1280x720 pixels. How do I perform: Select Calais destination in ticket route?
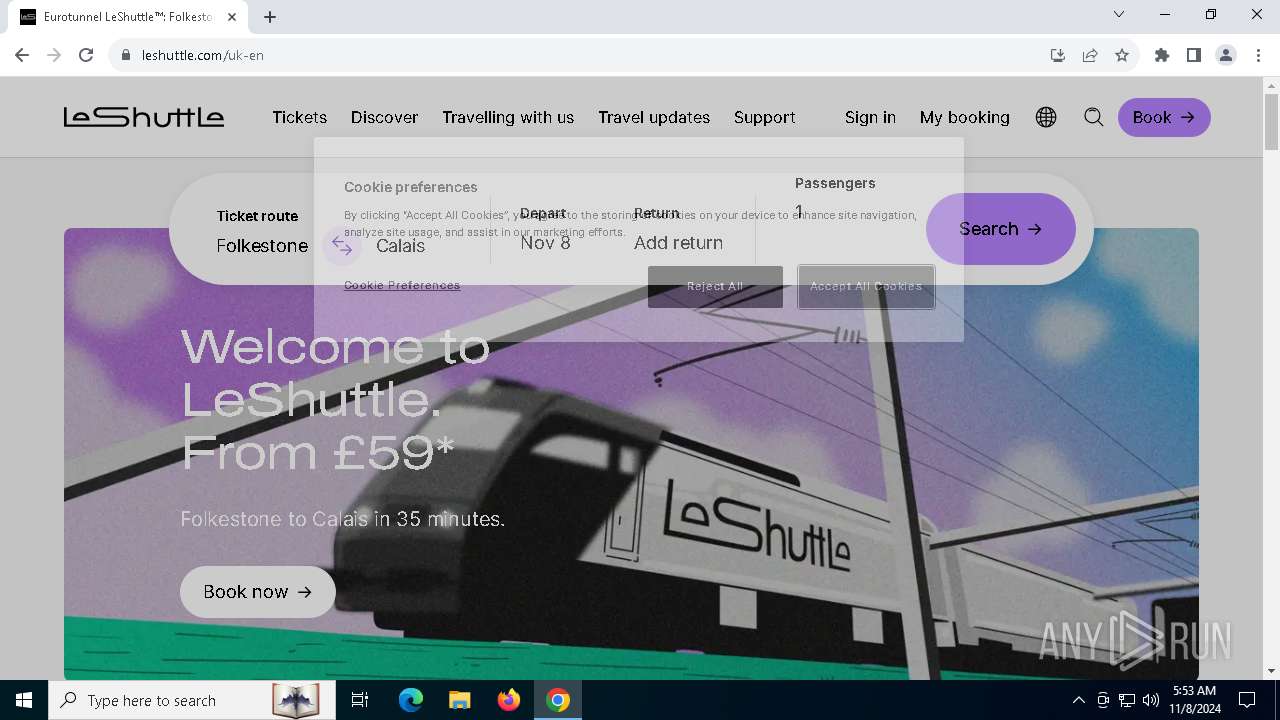pos(400,246)
